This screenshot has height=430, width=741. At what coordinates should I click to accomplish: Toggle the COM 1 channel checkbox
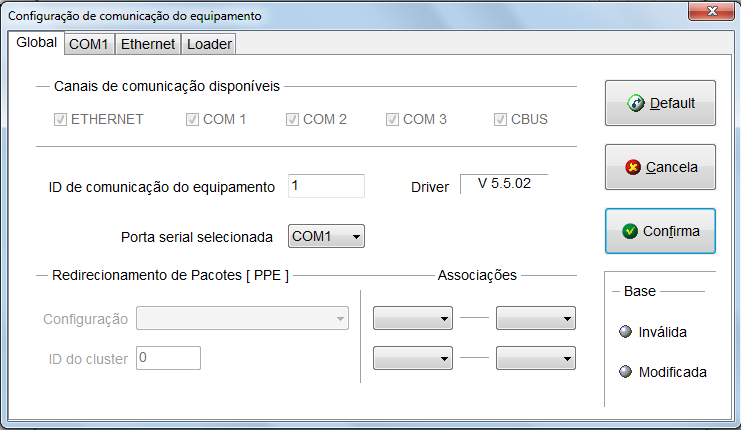[192, 120]
